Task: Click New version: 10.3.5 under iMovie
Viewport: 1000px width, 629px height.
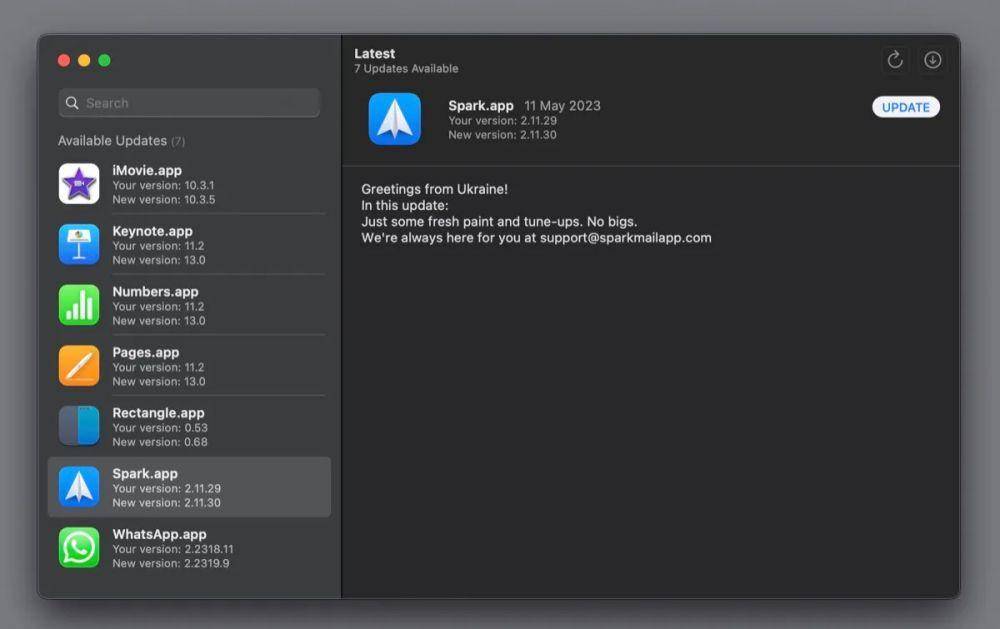Action: tap(164, 200)
